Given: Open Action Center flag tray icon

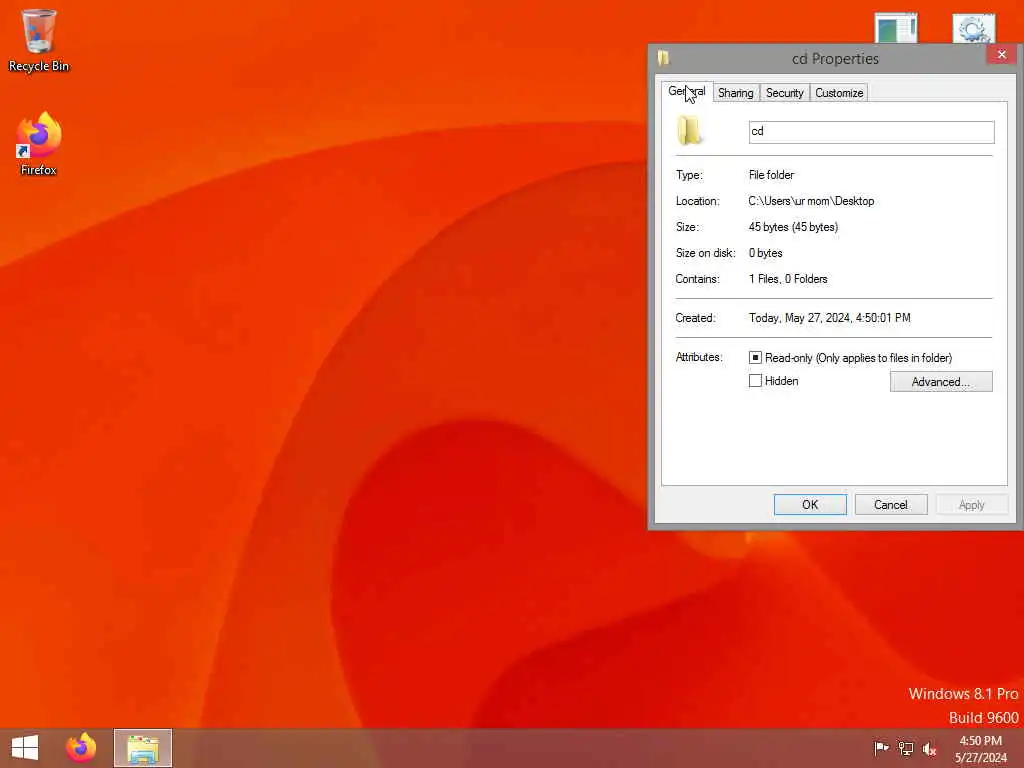Looking at the screenshot, I should pyautogui.click(x=881, y=748).
